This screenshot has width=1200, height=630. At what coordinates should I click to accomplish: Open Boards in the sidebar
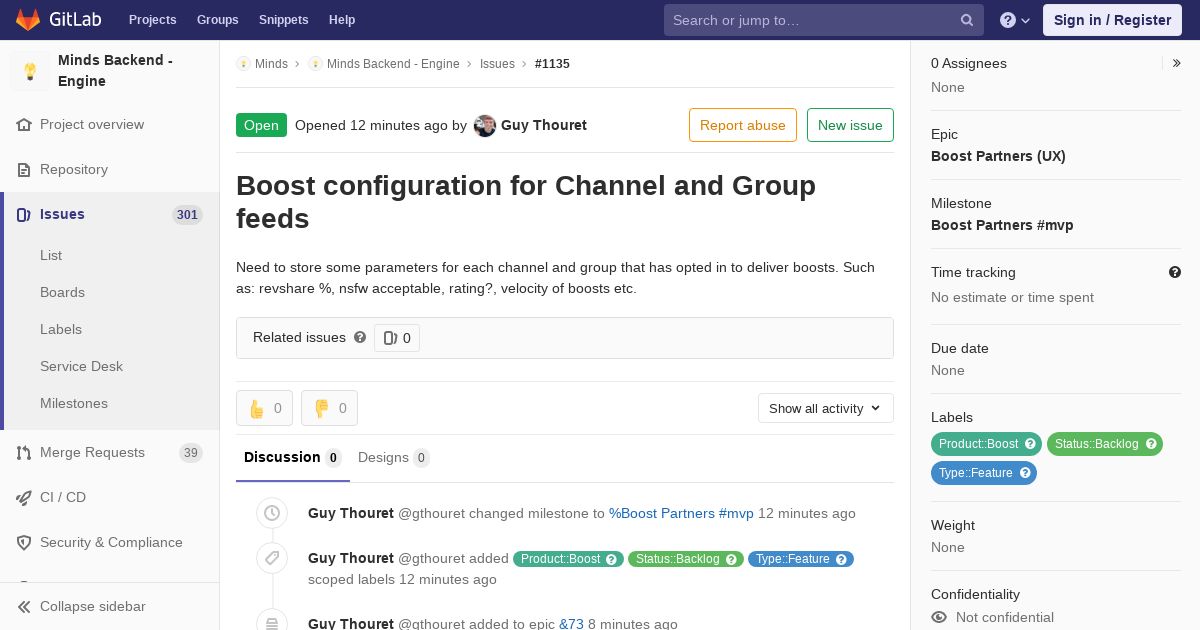pos(62,292)
